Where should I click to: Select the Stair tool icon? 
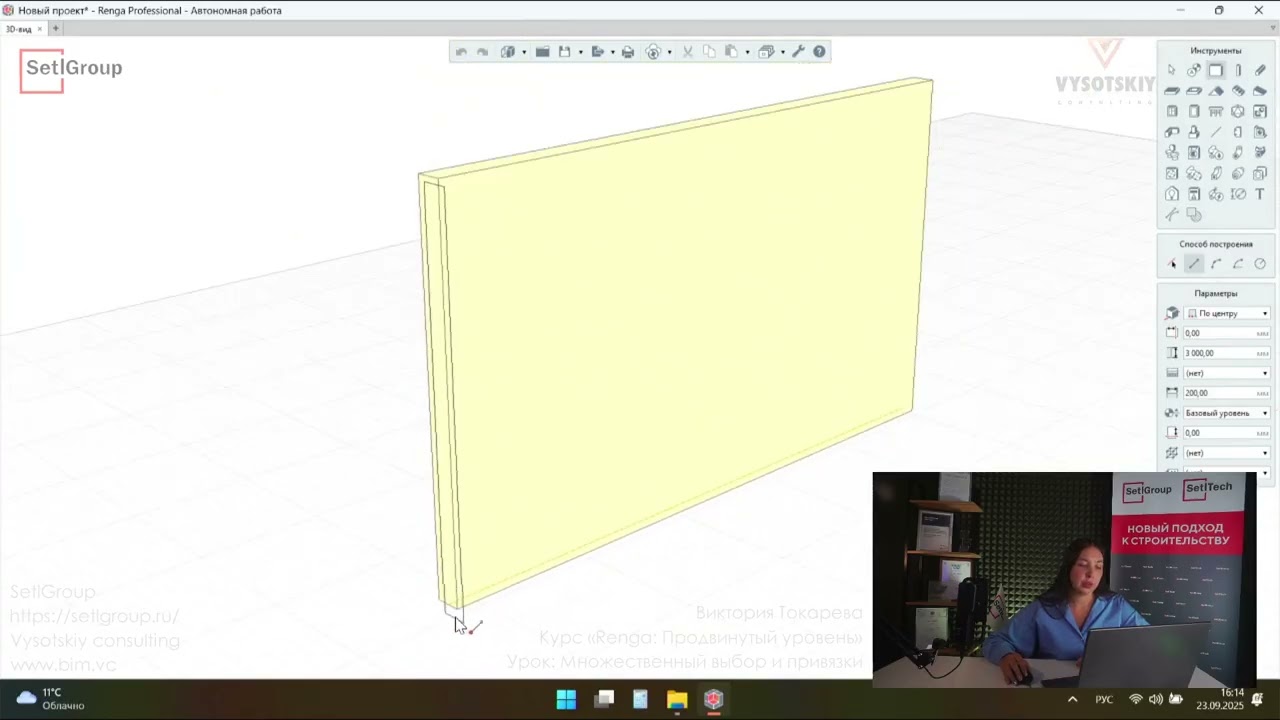[x=1238, y=91]
